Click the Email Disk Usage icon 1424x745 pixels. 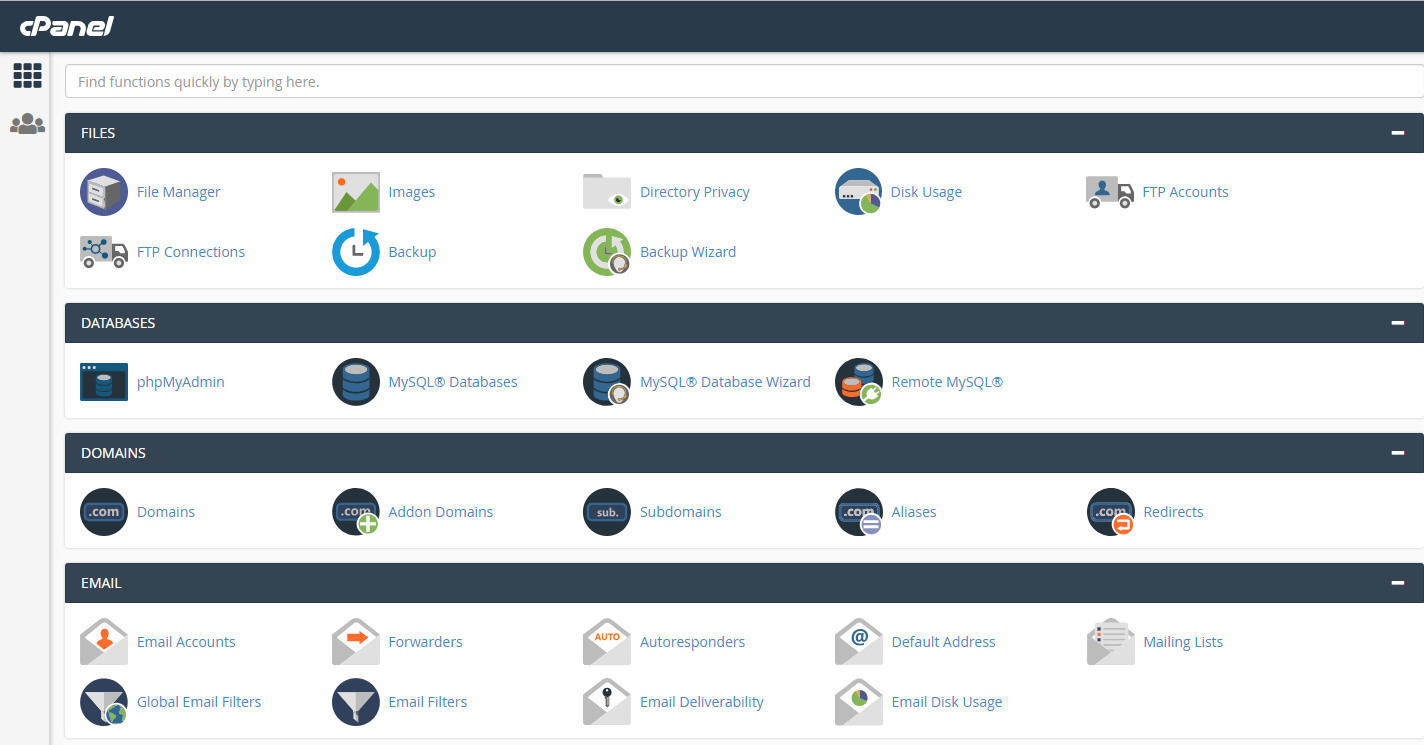pyautogui.click(x=859, y=702)
